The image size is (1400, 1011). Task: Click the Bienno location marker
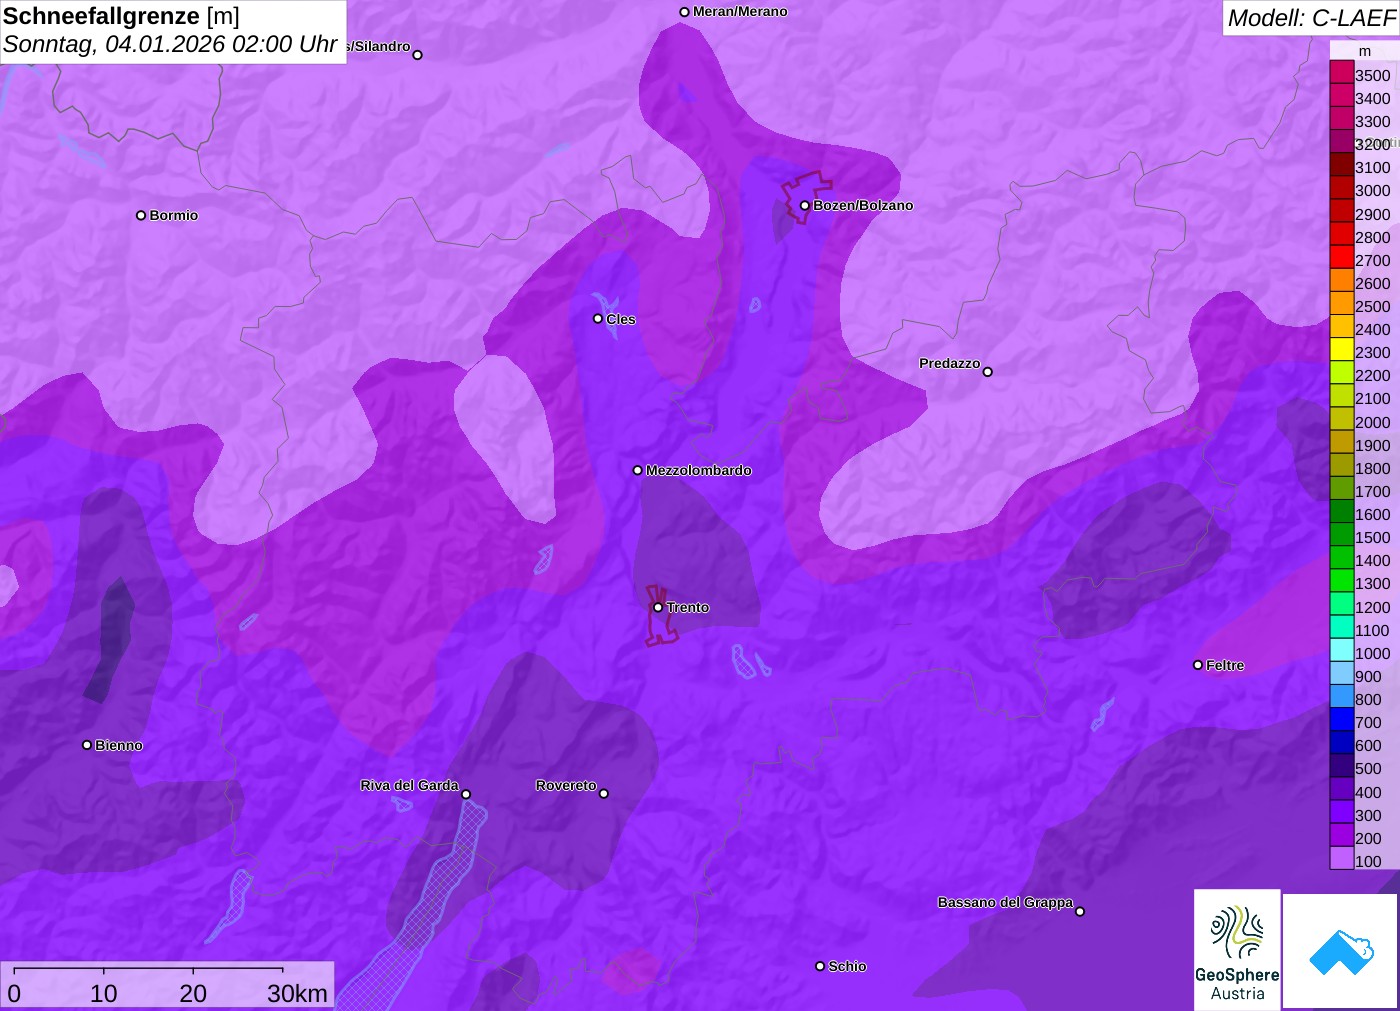[87, 745]
